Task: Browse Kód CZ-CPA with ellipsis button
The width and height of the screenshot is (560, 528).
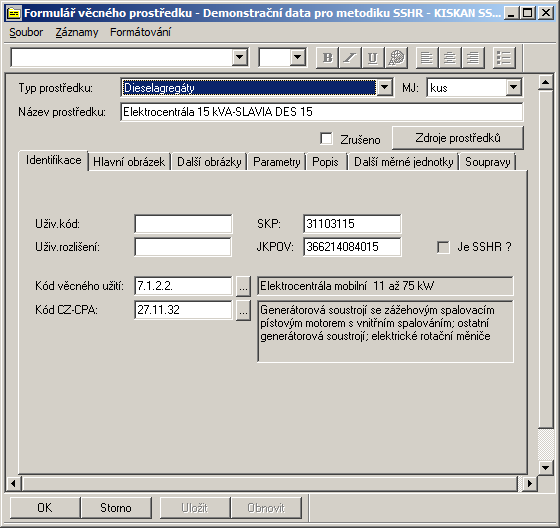Action: click(x=243, y=310)
